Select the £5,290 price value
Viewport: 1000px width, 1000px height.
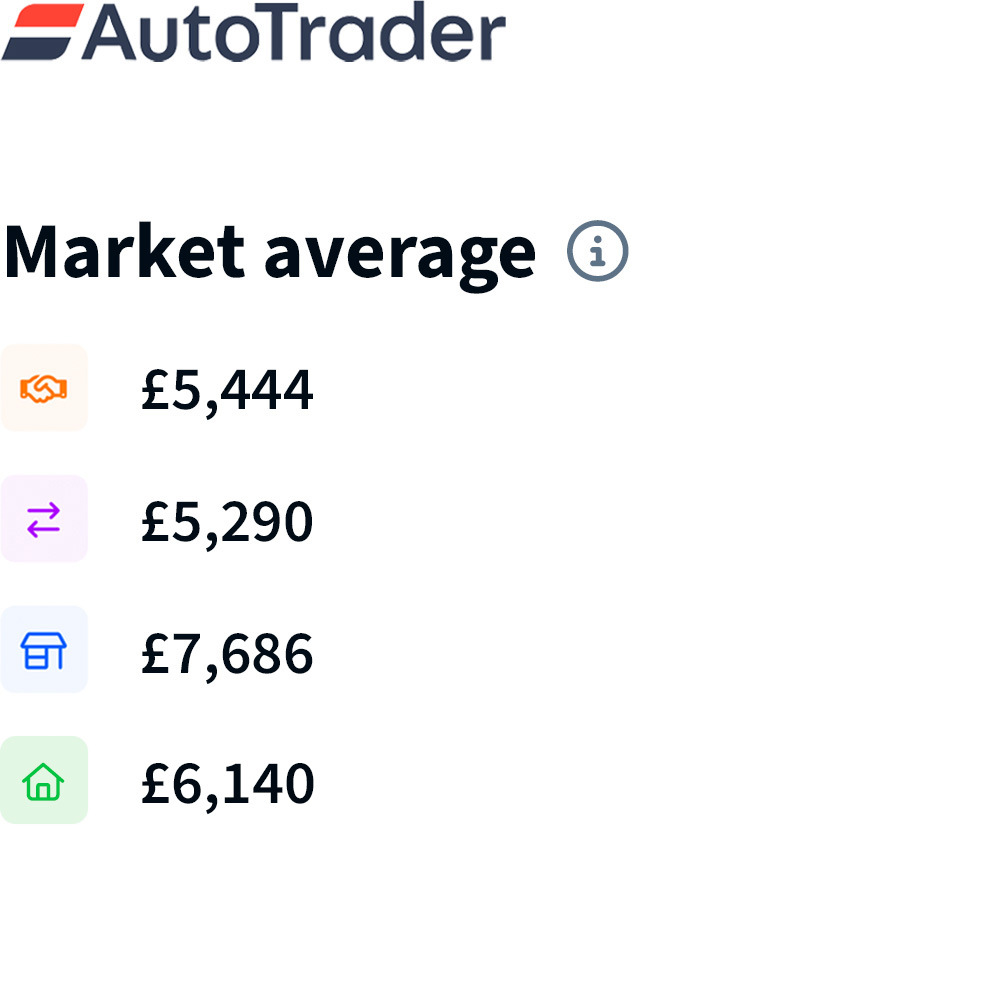point(227,524)
